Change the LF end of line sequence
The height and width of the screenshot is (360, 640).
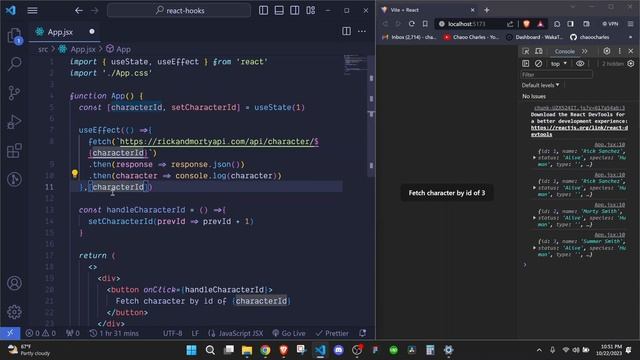(195, 333)
